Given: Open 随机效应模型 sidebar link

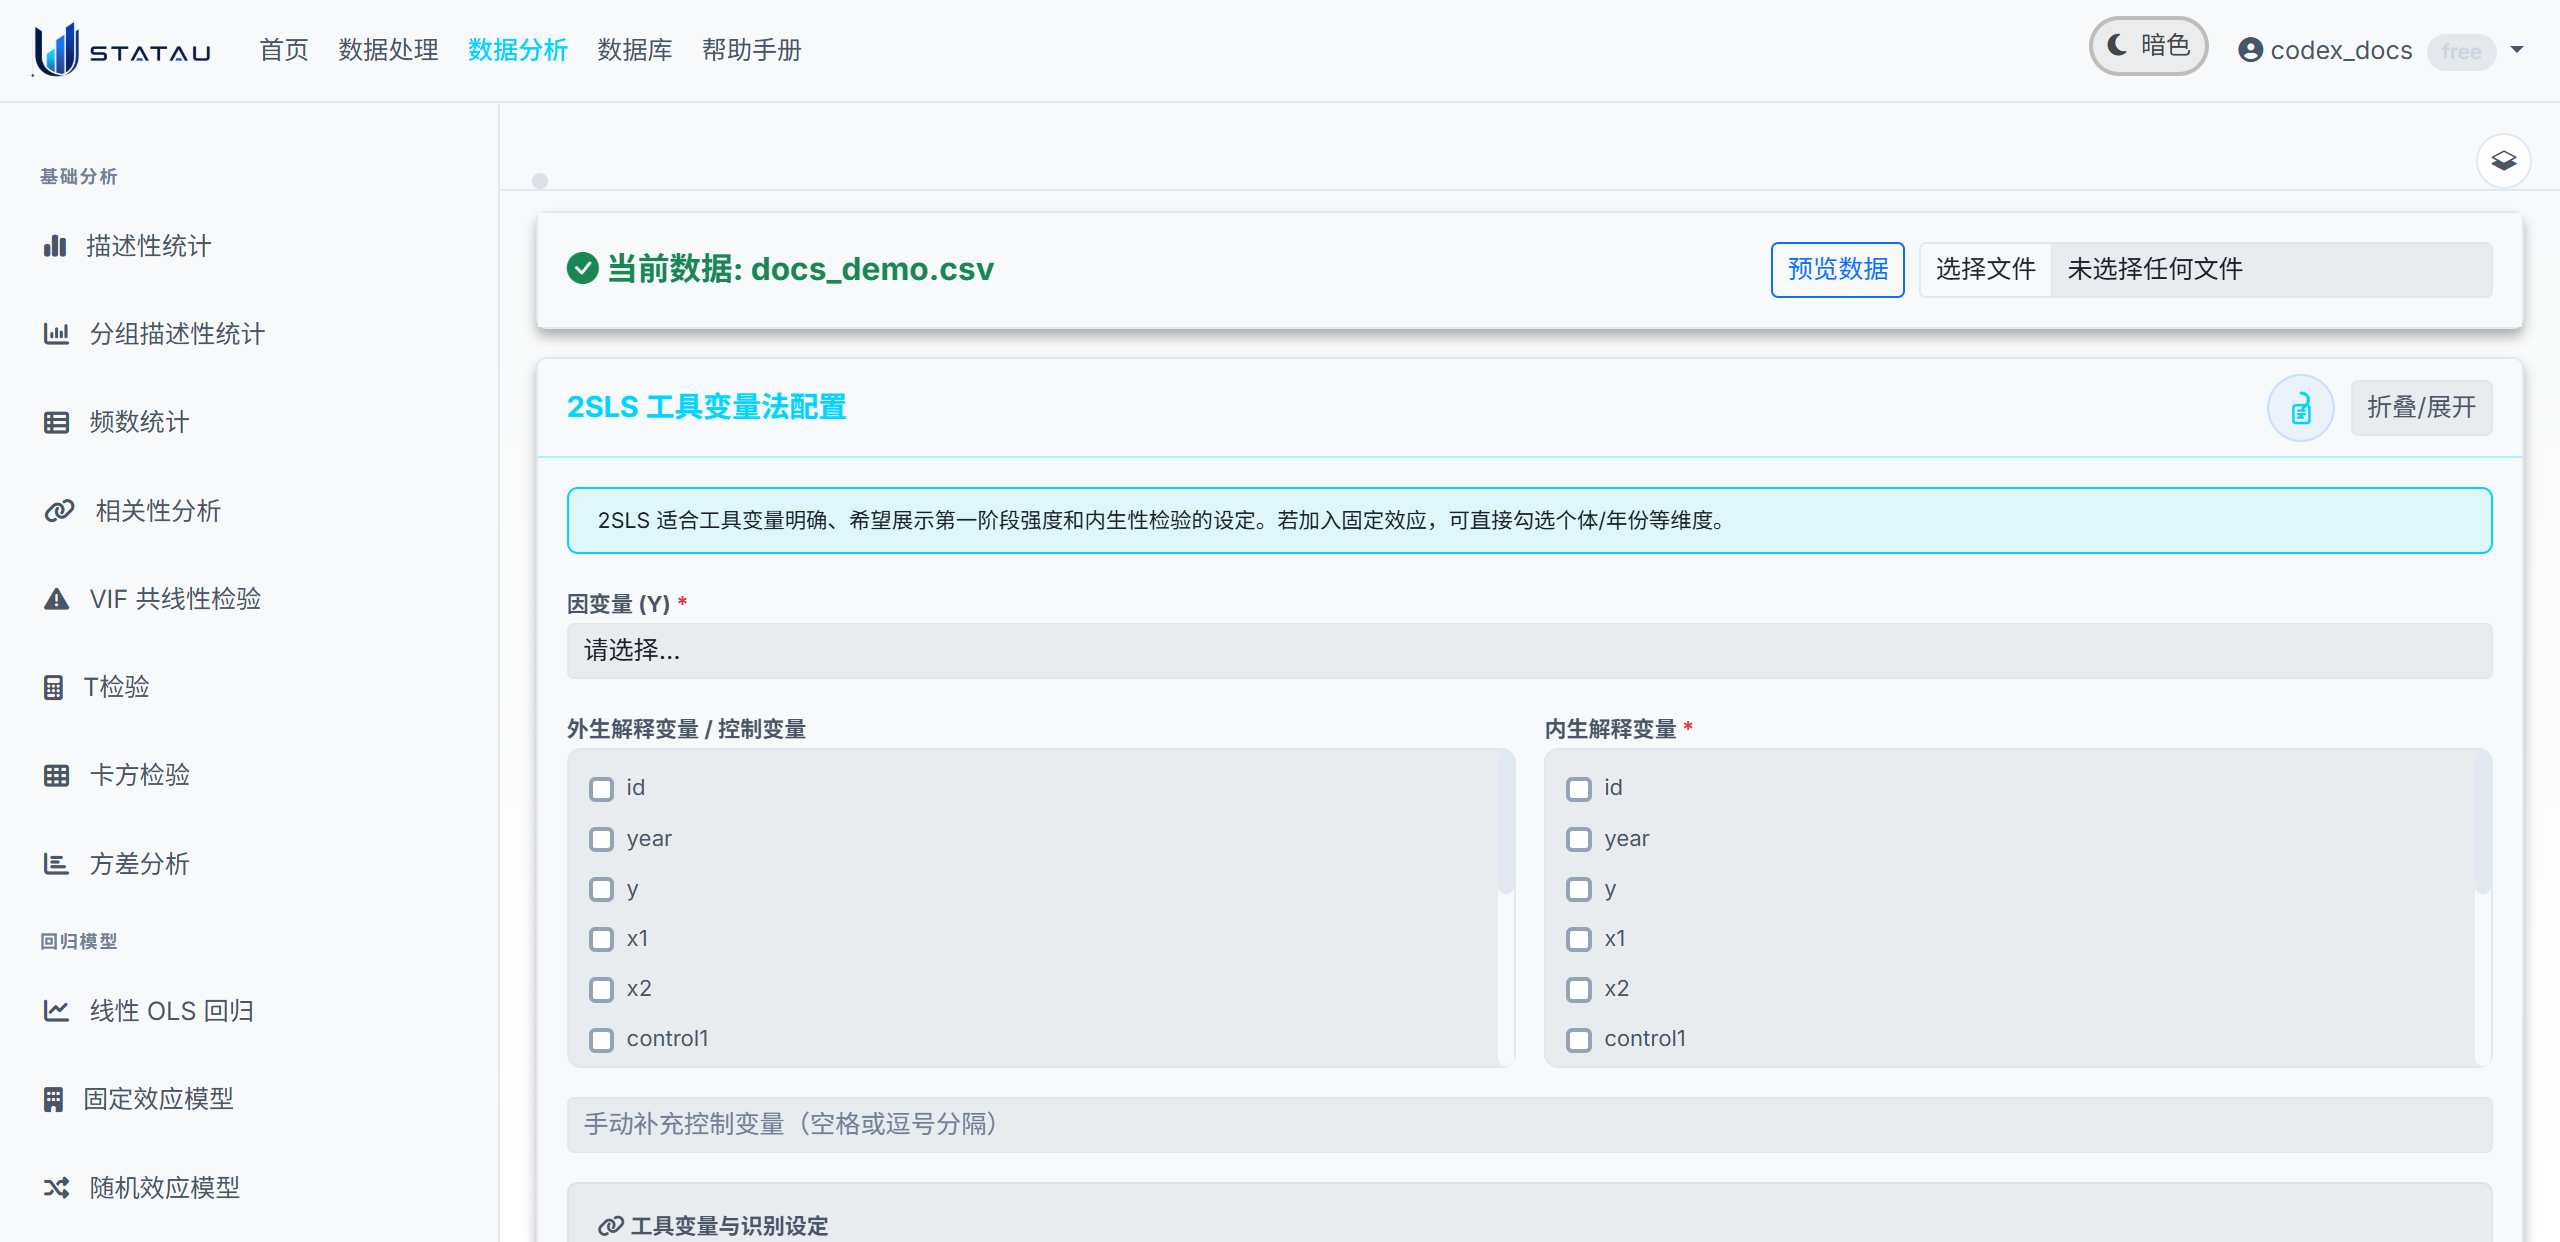Looking at the screenshot, I should coord(164,1188).
